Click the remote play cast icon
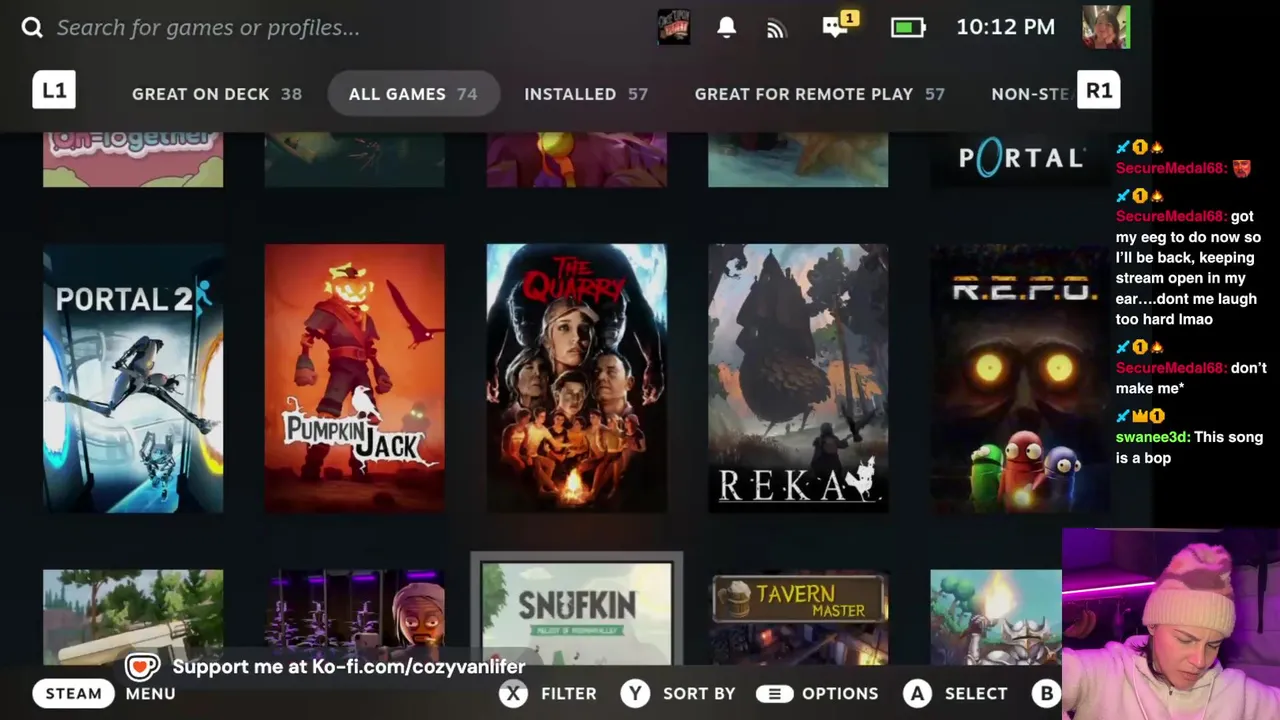1280x720 pixels. click(x=777, y=28)
